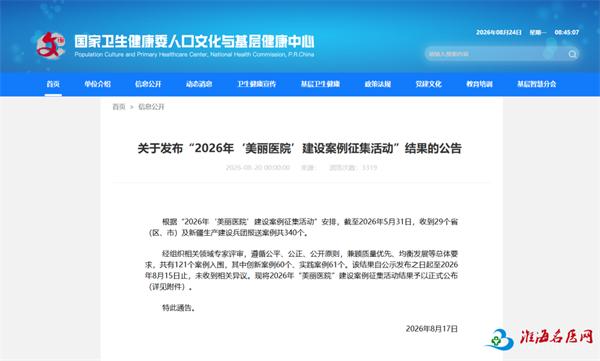
Task: Open the 政策法规 navigation item
Action: [378, 84]
